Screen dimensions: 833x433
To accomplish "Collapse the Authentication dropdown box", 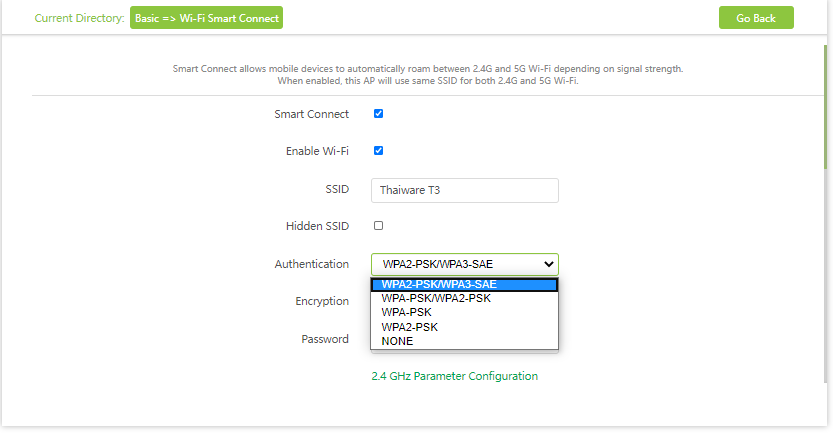I will tap(464, 264).
